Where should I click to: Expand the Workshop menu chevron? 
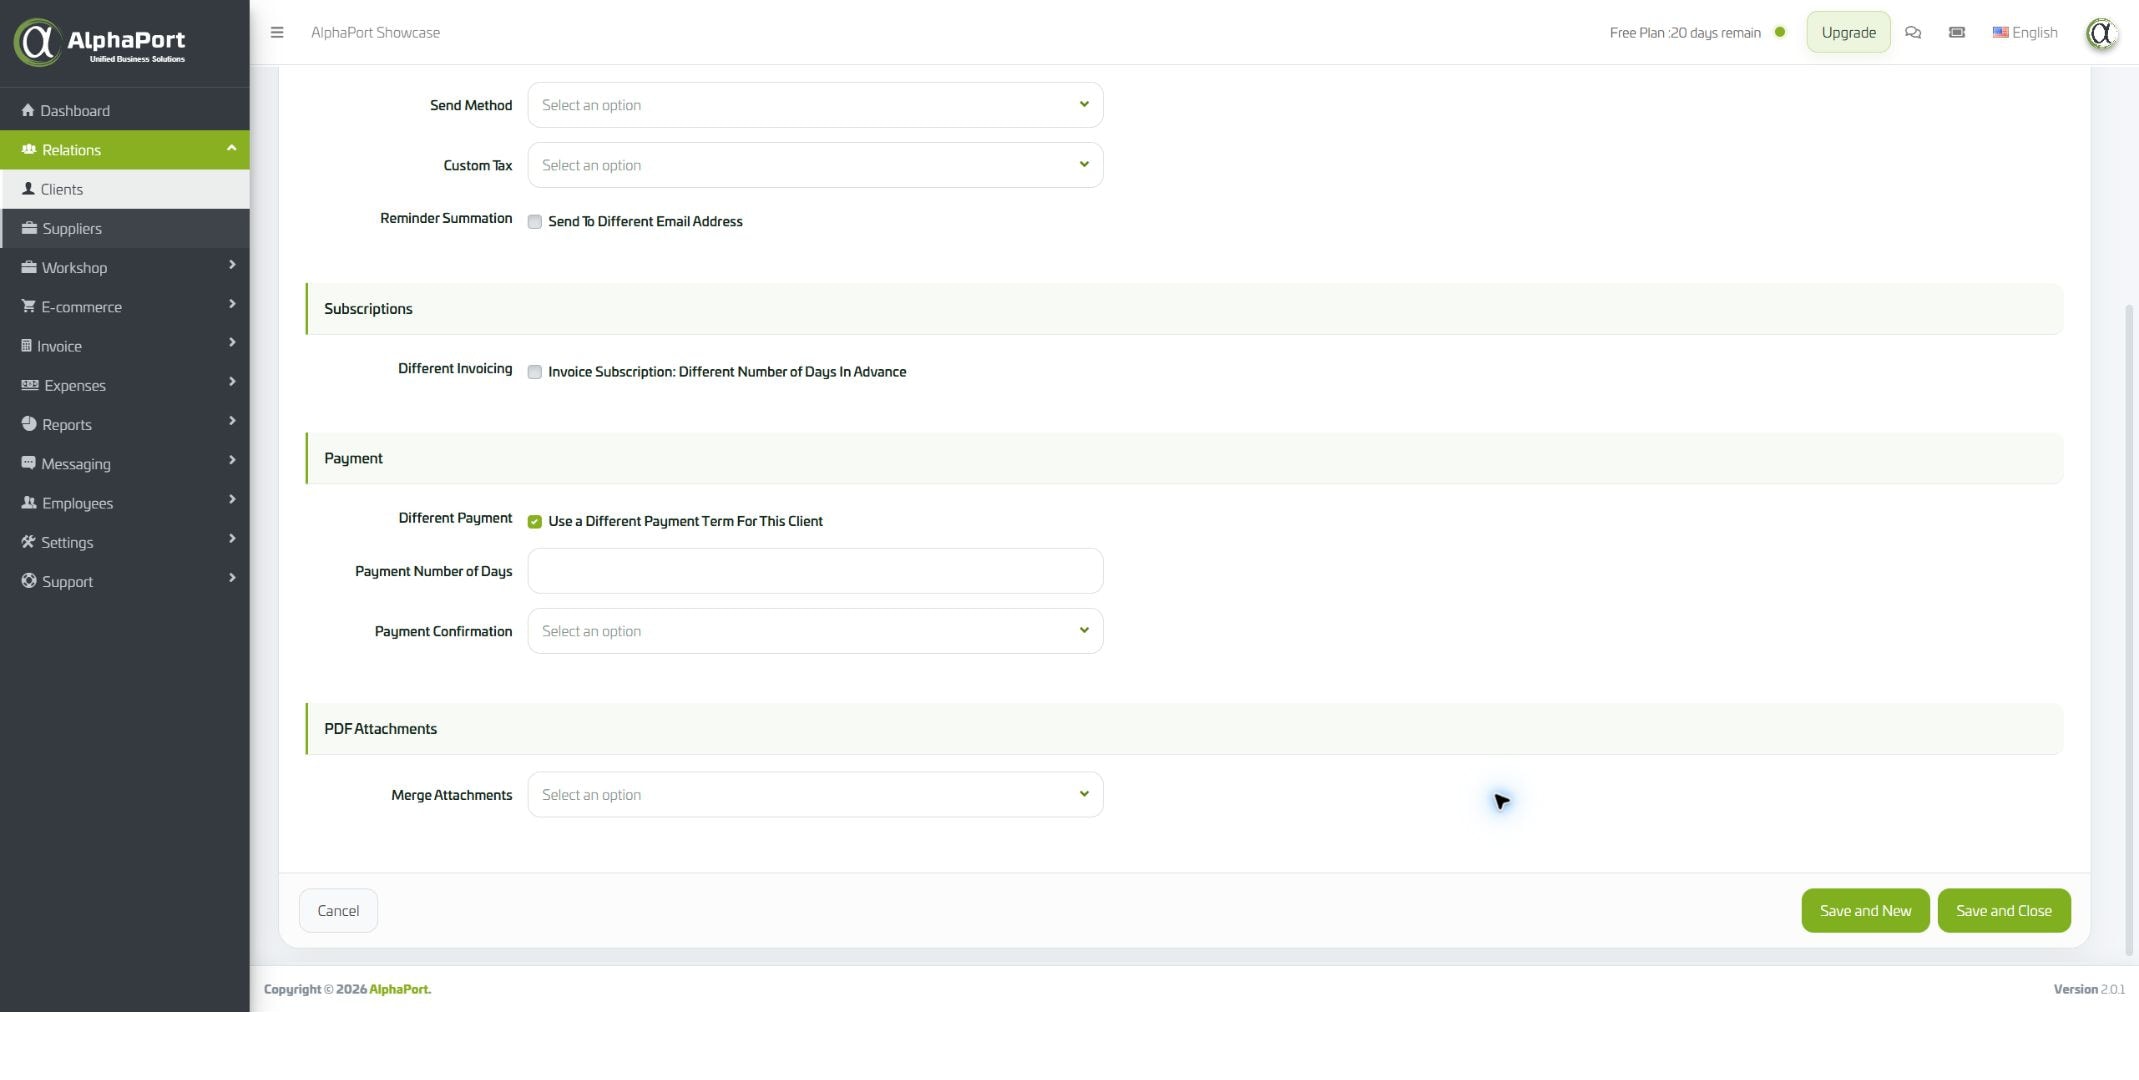[232, 265]
